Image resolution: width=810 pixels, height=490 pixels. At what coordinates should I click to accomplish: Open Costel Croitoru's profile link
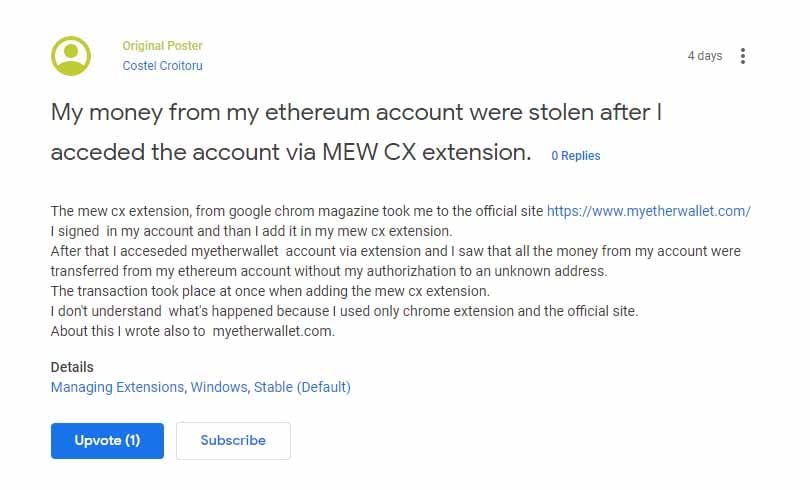162,66
